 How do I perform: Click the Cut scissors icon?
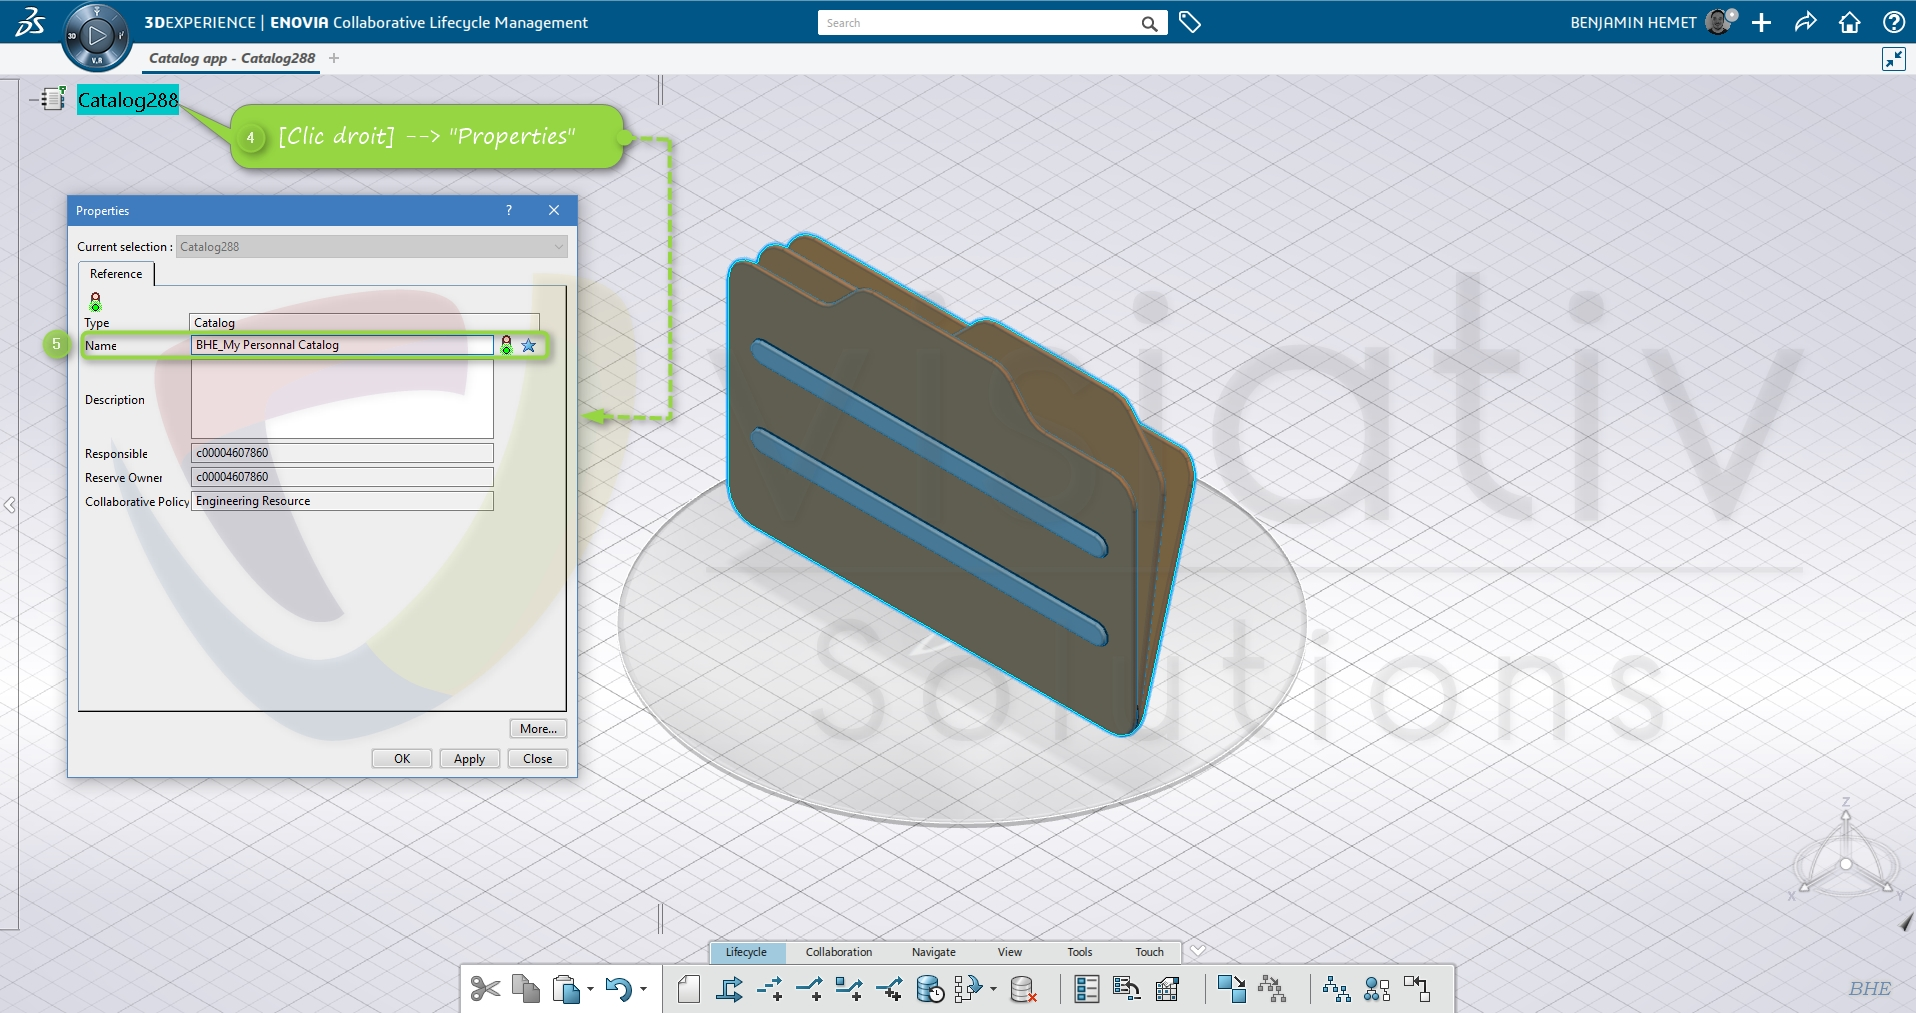pos(485,990)
